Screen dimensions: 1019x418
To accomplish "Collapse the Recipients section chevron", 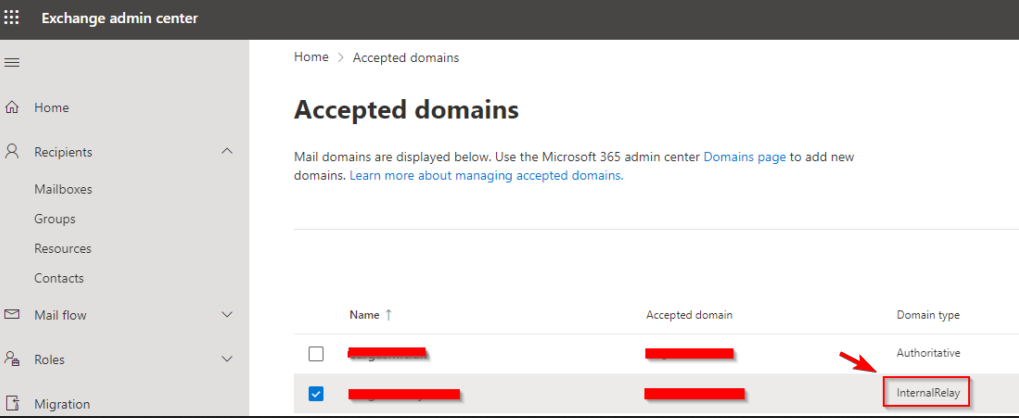I will [227, 152].
